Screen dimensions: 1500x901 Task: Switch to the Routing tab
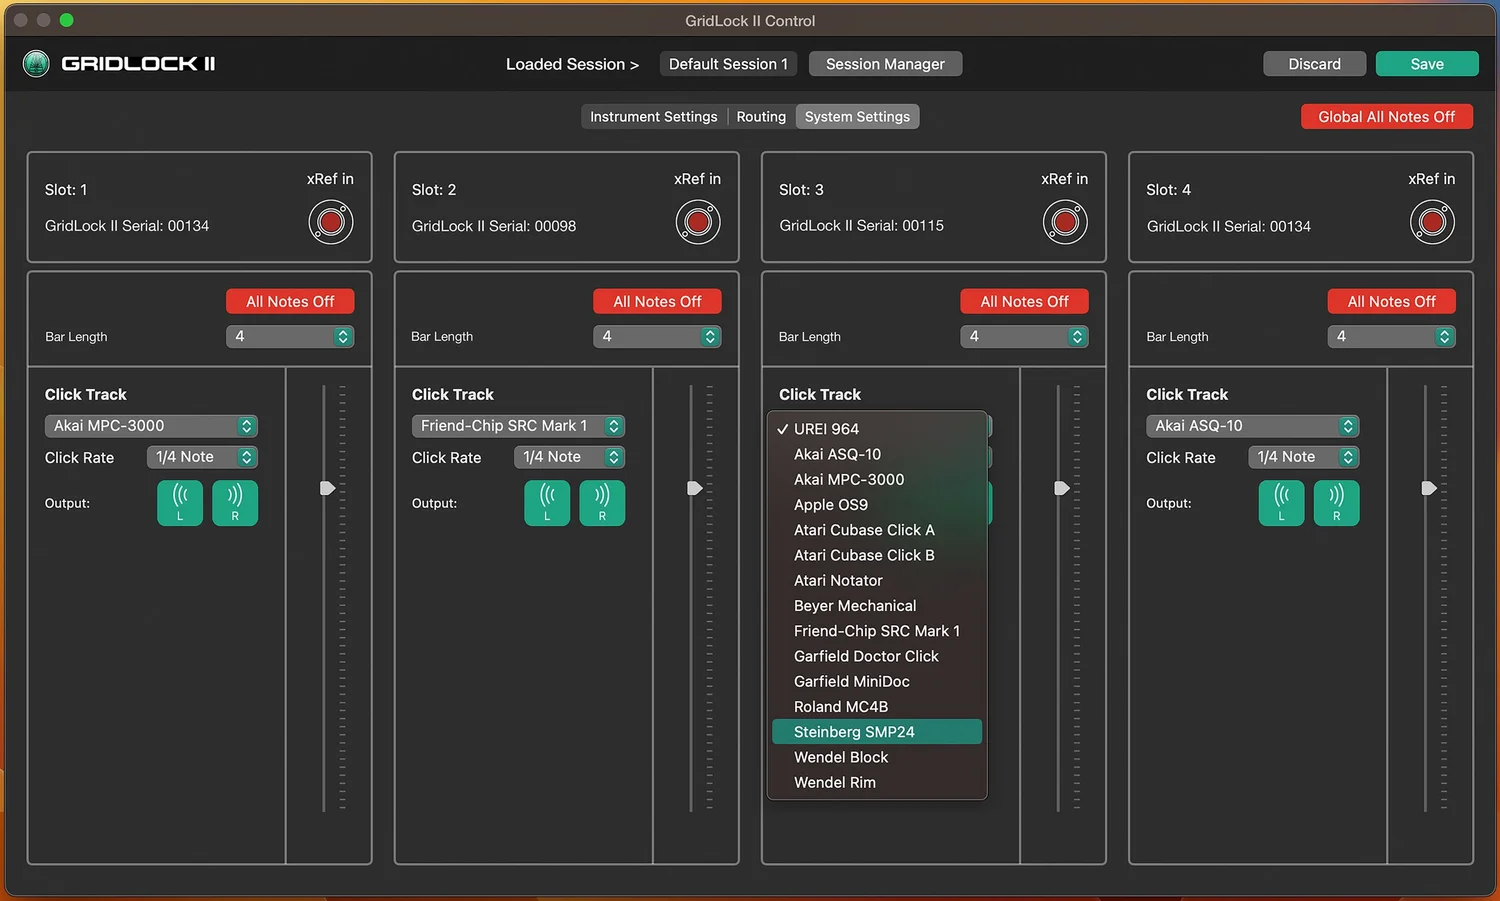coord(761,116)
